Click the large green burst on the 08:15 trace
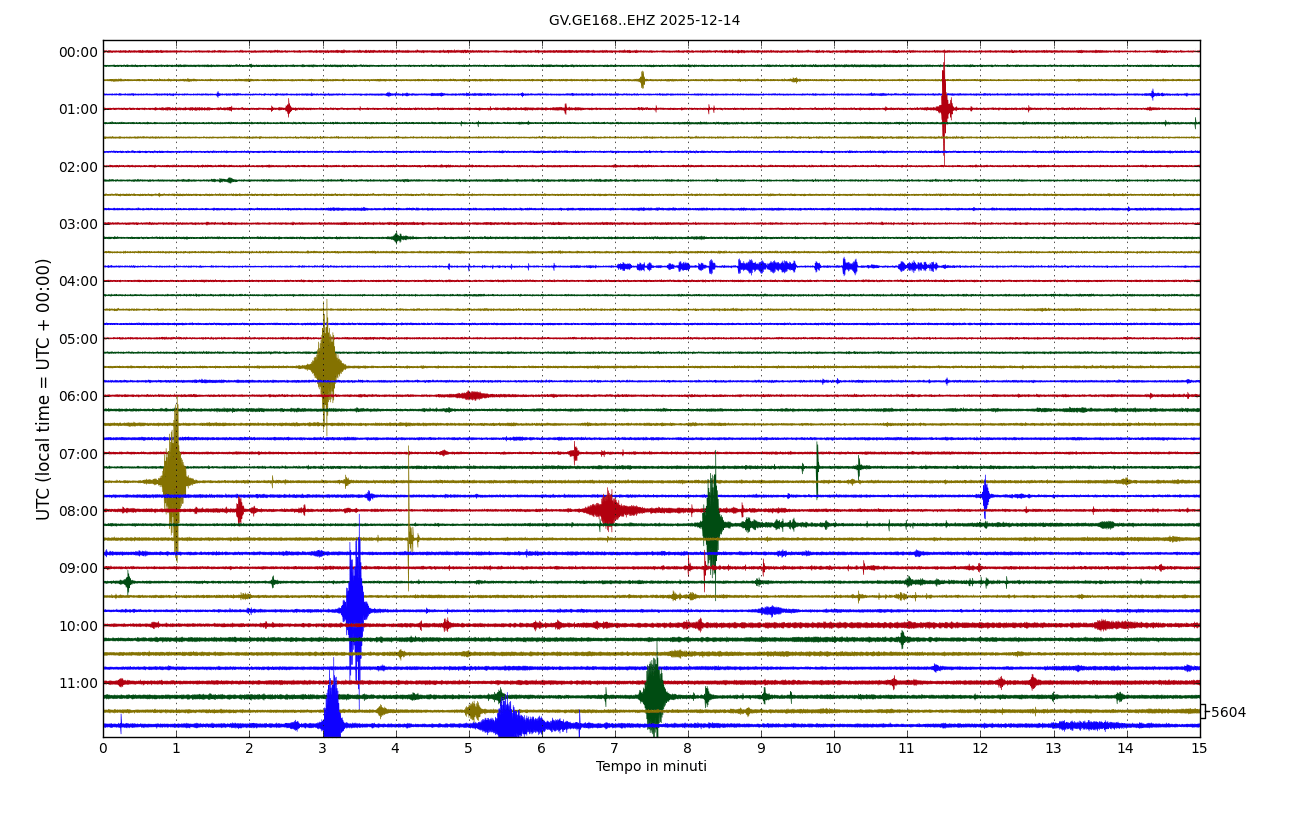 (x=712, y=524)
